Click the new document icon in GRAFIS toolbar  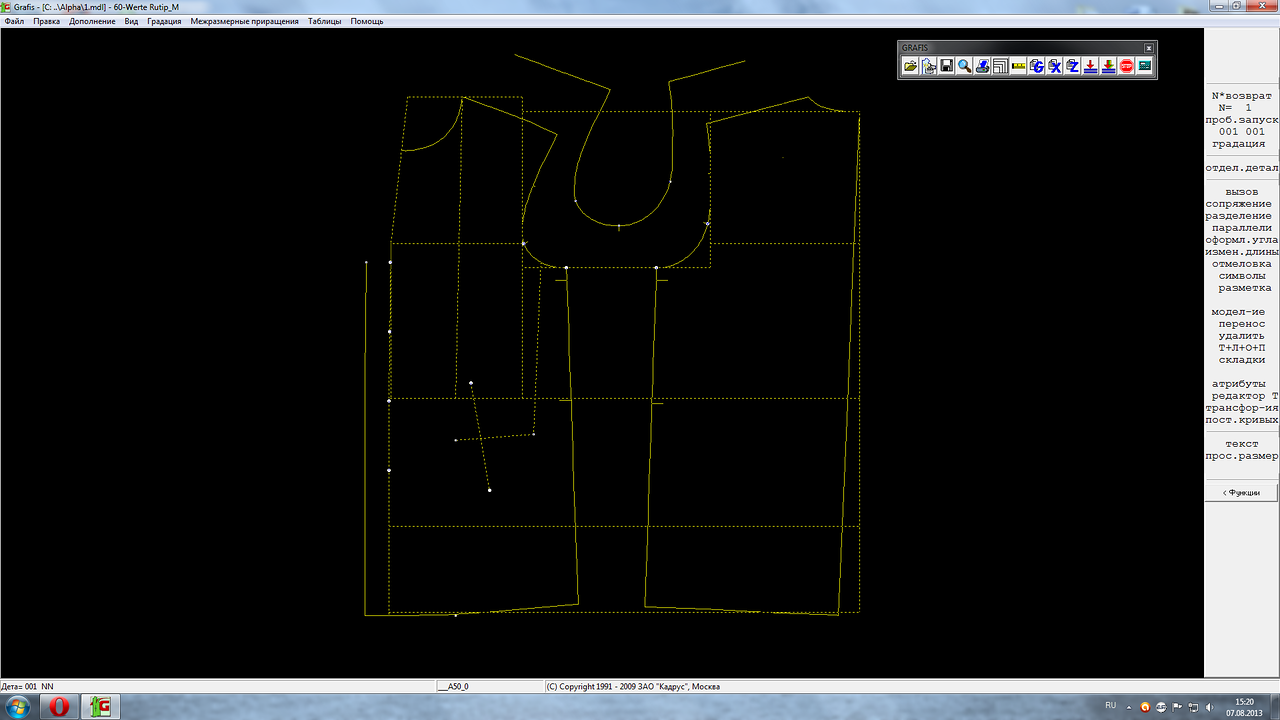(929, 66)
